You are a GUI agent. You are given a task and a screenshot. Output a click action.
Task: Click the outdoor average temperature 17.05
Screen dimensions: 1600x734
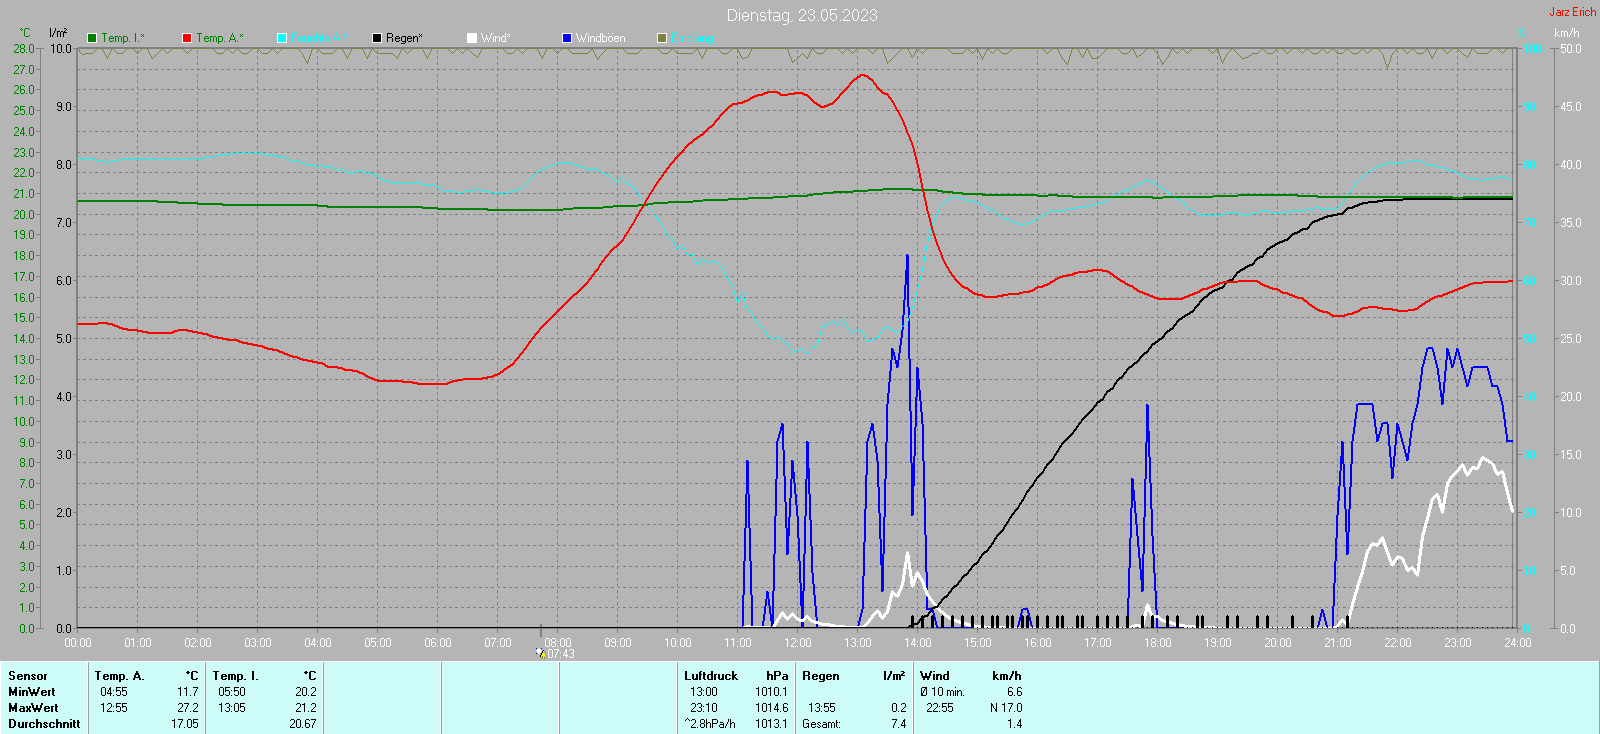(185, 724)
